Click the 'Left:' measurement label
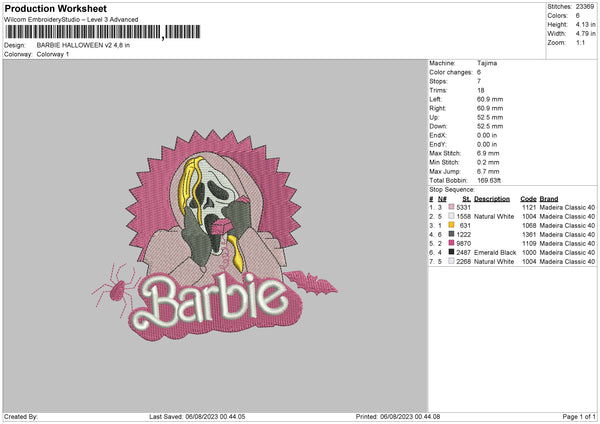 [435, 99]
